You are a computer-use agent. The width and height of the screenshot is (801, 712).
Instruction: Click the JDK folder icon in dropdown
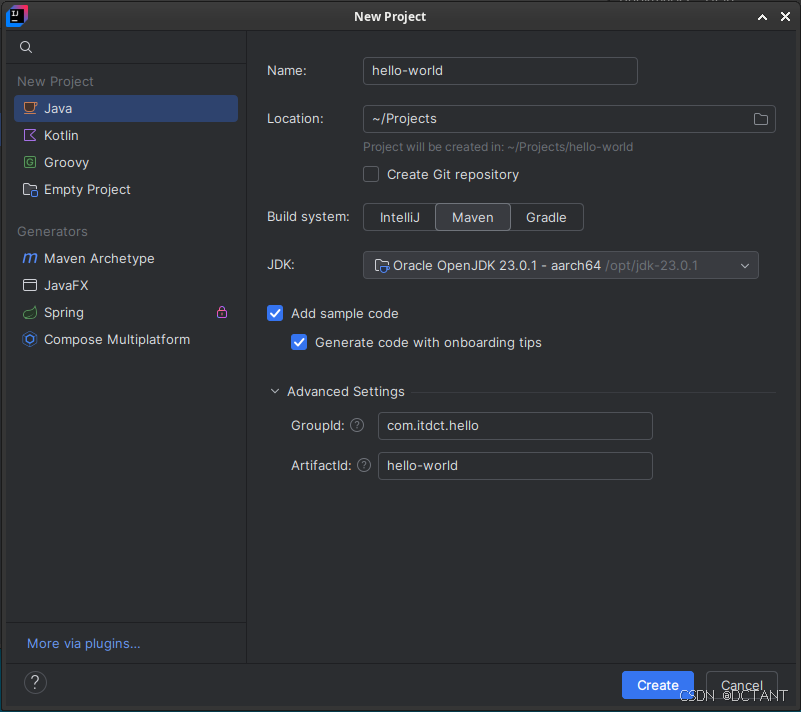[382, 266]
